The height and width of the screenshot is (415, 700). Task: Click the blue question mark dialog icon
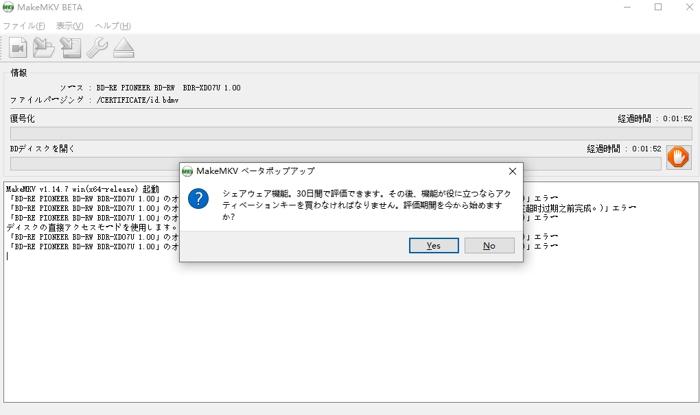tap(198, 199)
